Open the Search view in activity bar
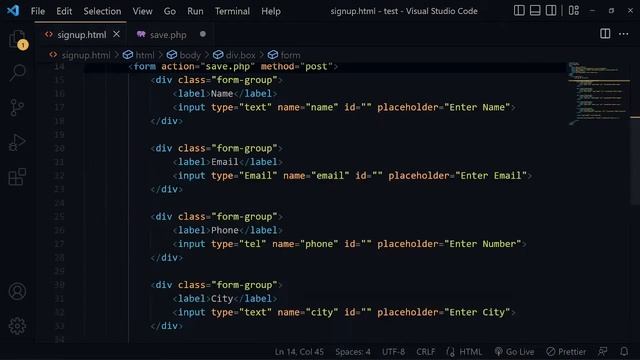The width and height of the screenshot is (640, 360). click(18, 73)
